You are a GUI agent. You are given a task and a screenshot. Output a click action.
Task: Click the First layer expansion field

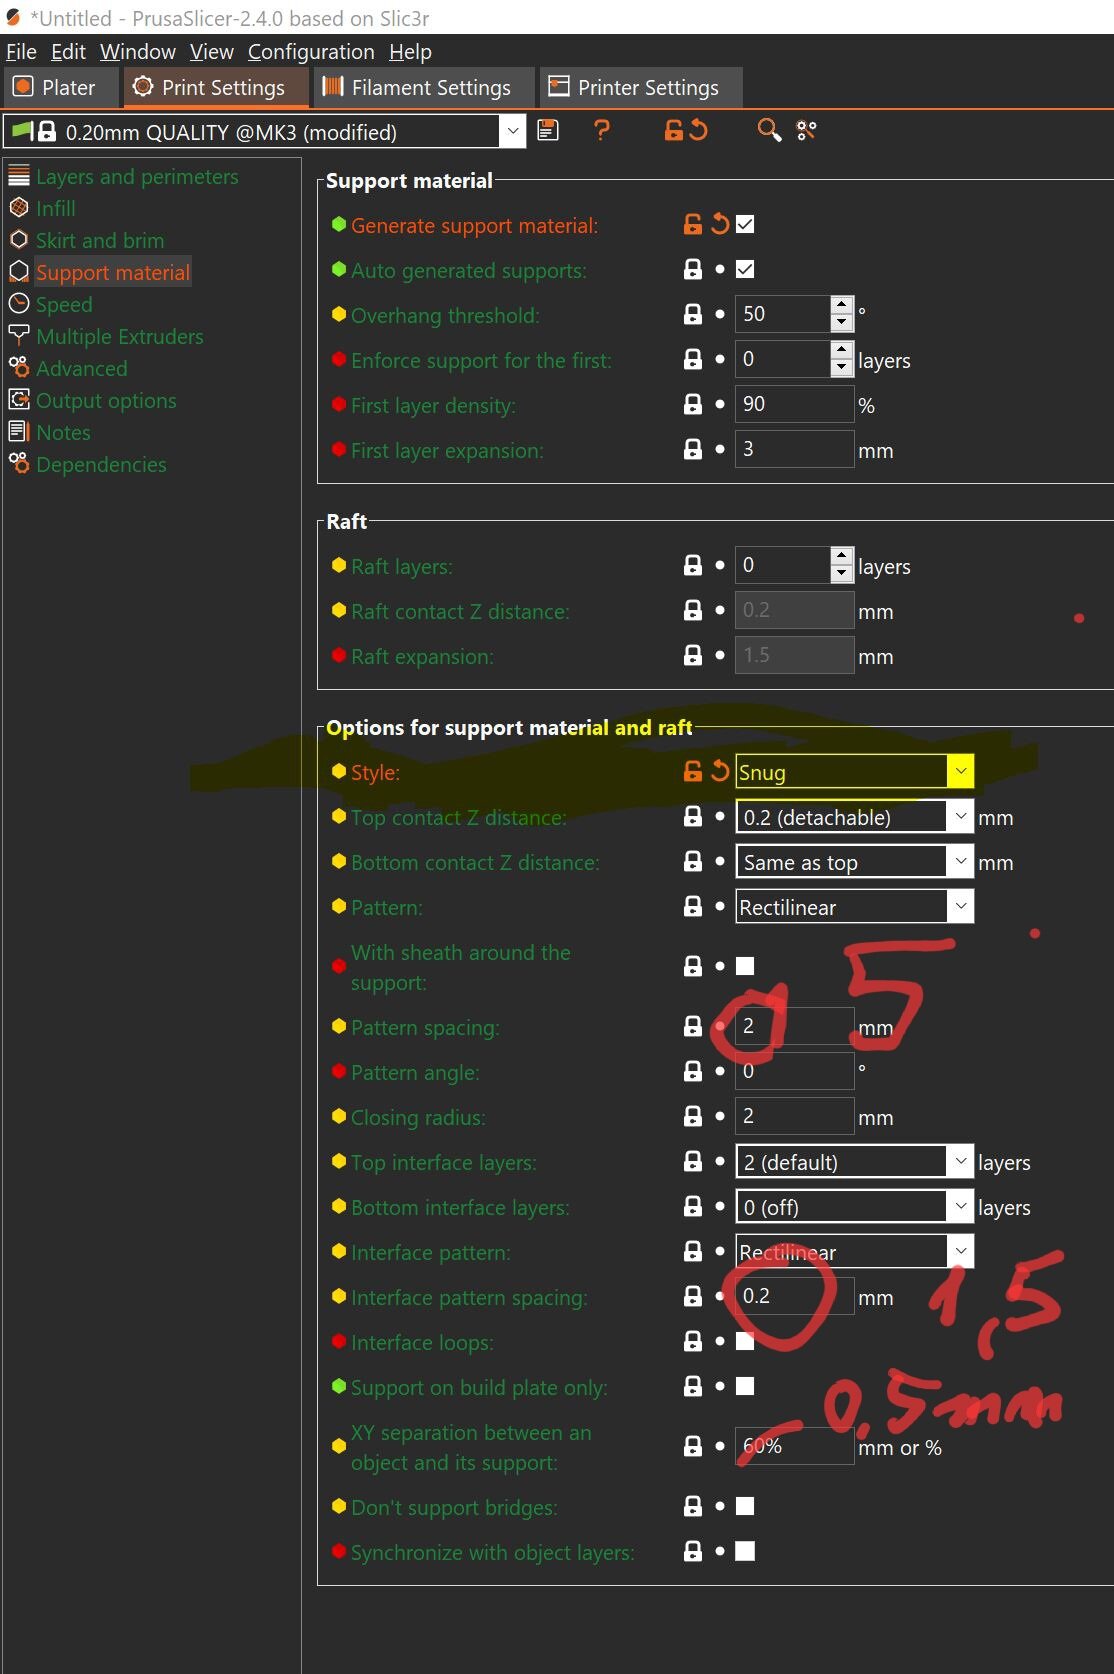(x=795, y=450)
